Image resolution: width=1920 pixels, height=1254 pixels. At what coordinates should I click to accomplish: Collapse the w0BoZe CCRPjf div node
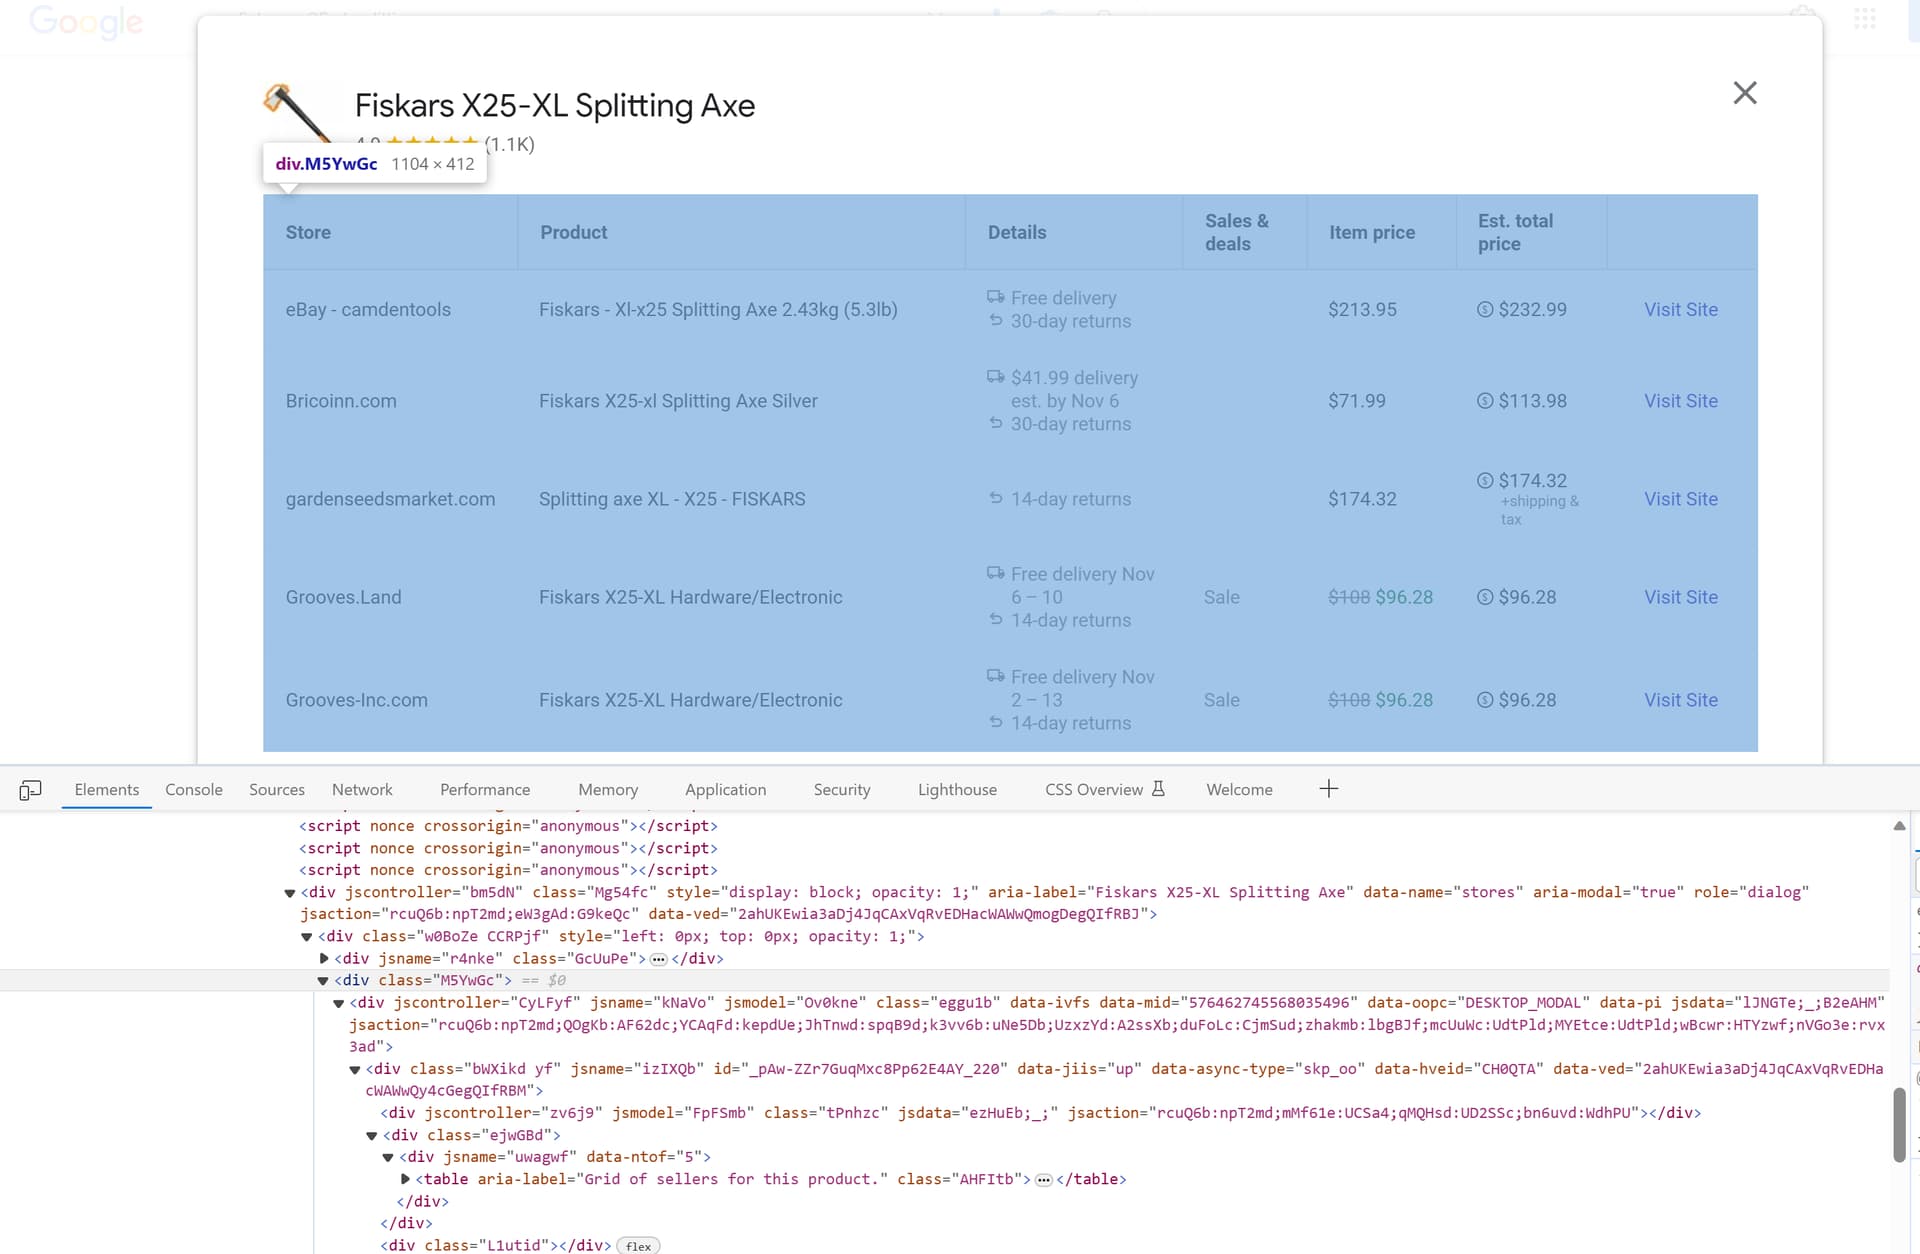(x=306, y=937)
